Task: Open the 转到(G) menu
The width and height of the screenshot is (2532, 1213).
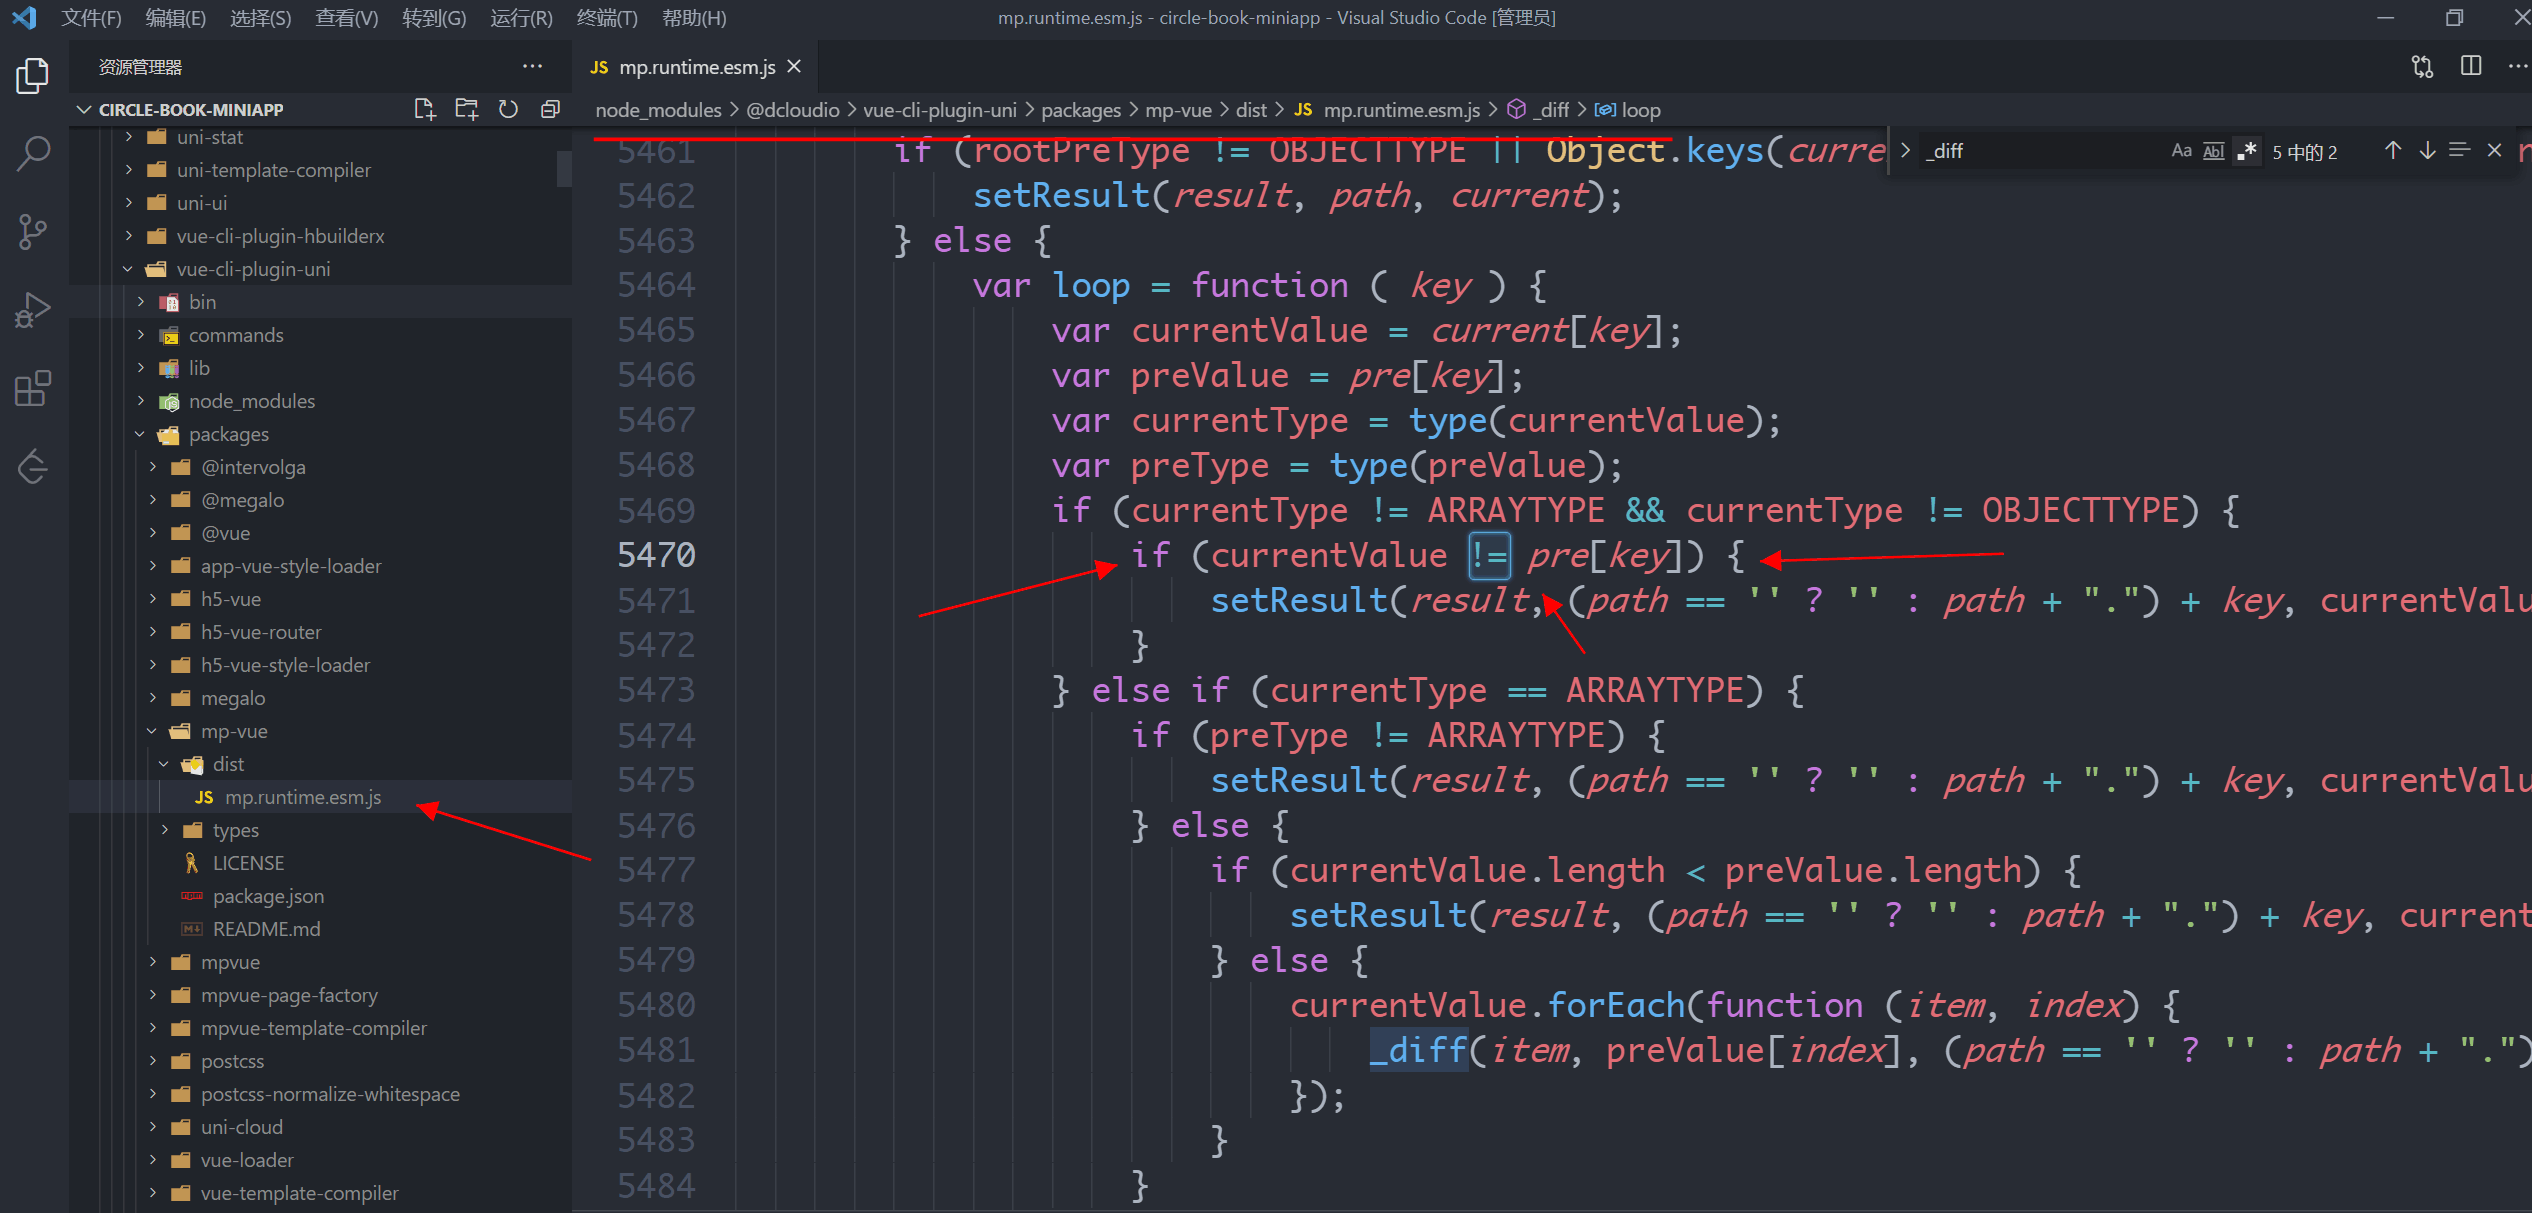Action: pos(434,18)
